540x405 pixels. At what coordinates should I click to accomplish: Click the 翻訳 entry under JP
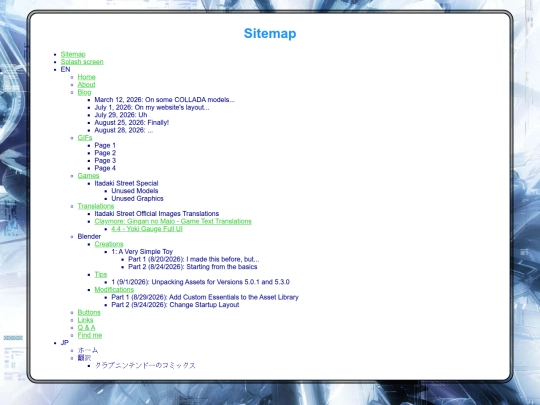pyautogui.click(x=84, y=358)
